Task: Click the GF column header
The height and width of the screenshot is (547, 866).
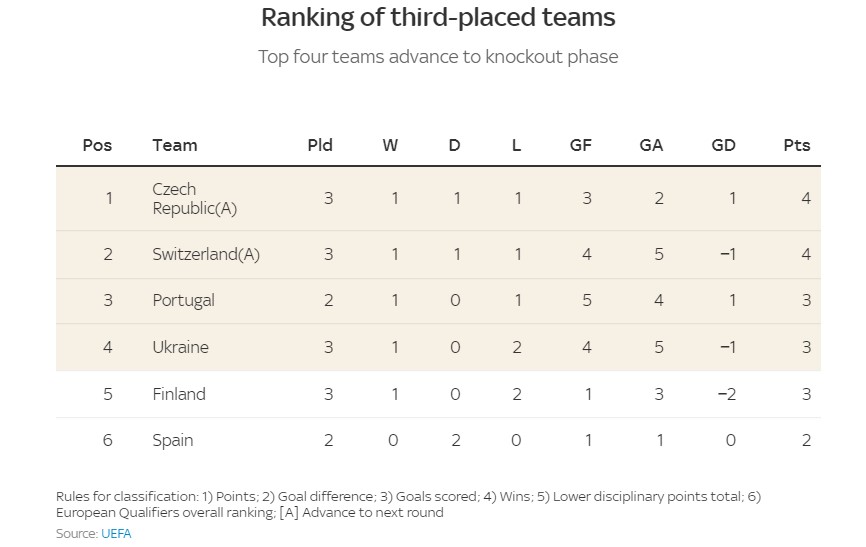Action: [581, 145]
